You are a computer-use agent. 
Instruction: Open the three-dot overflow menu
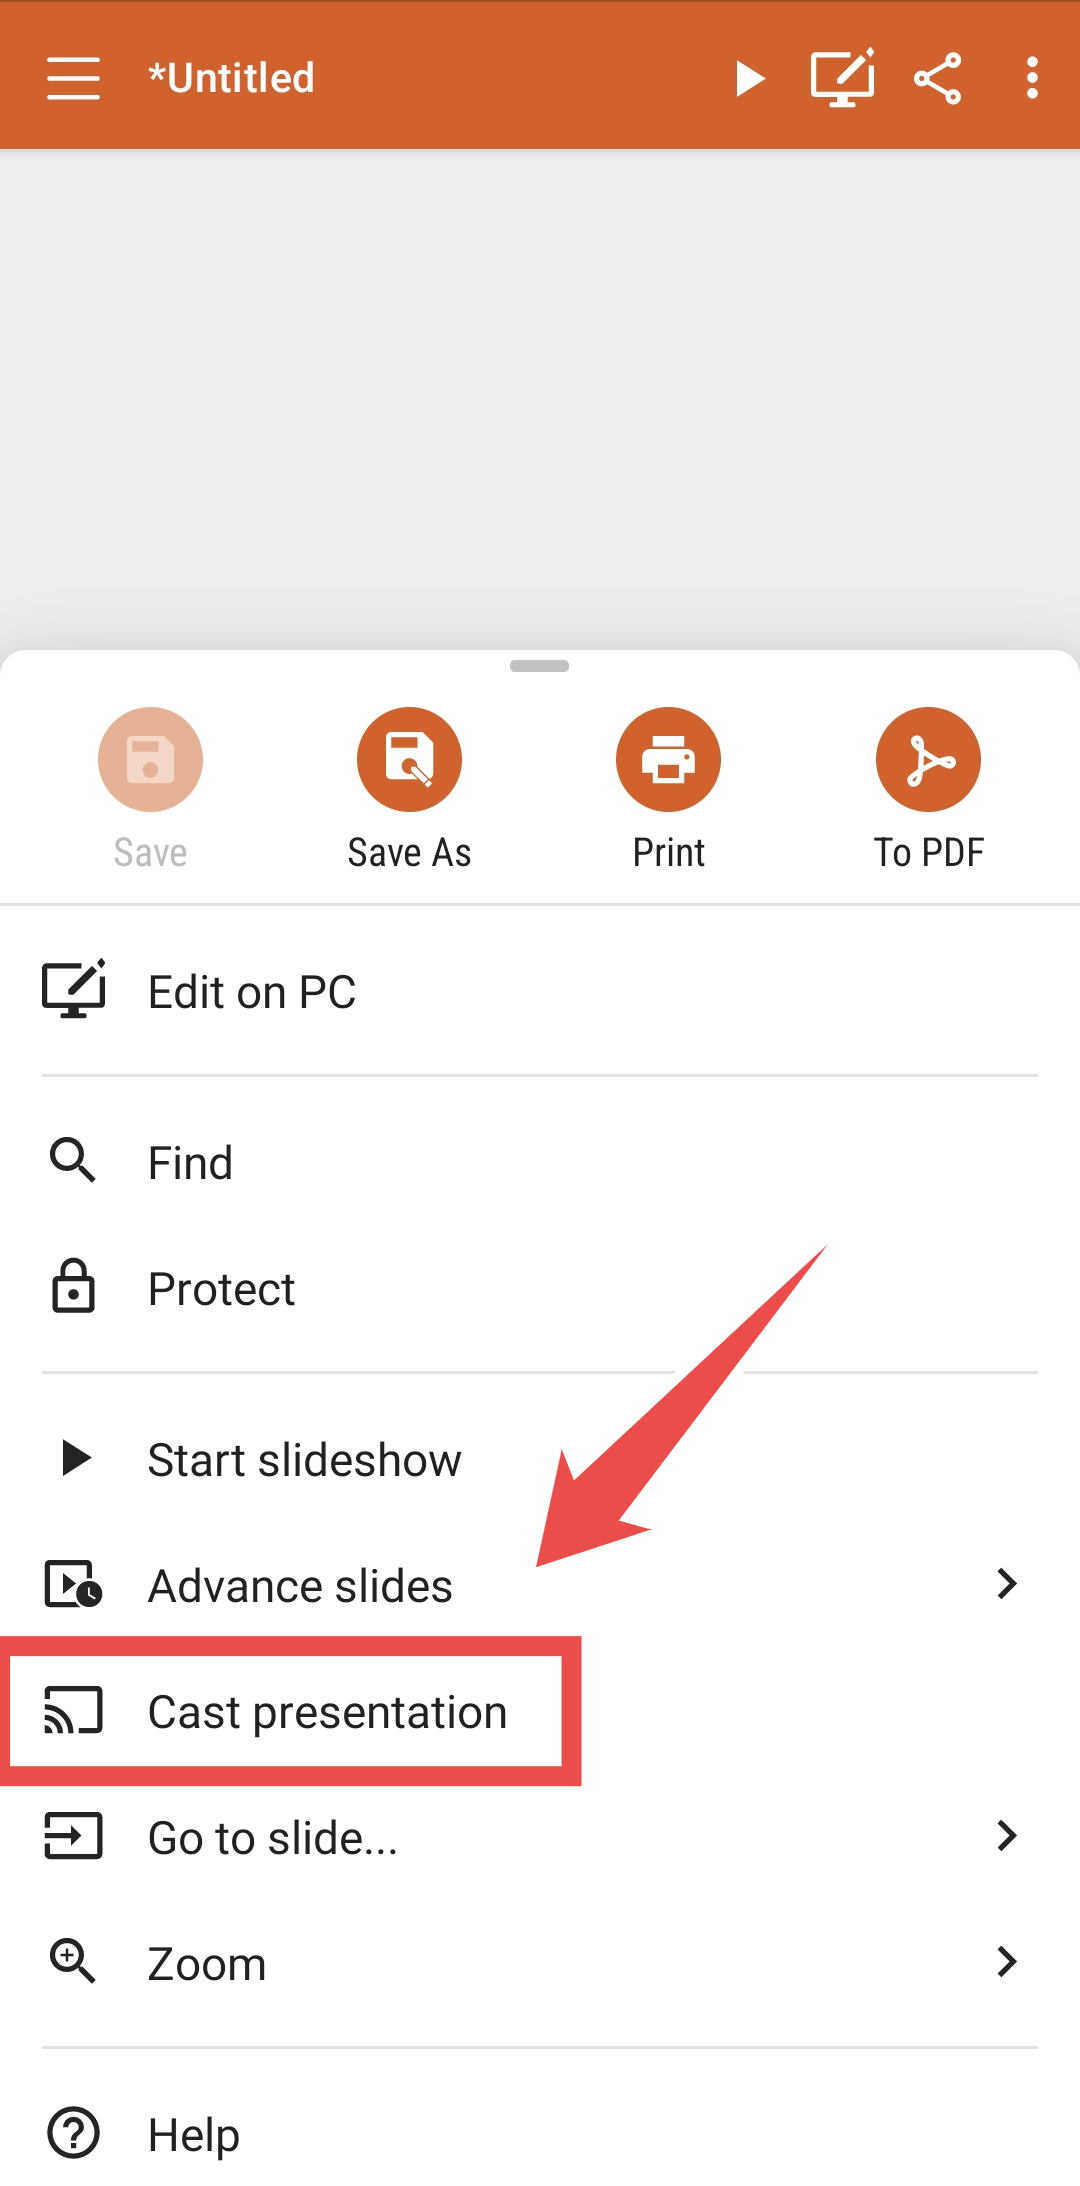tap(1032, 78)
